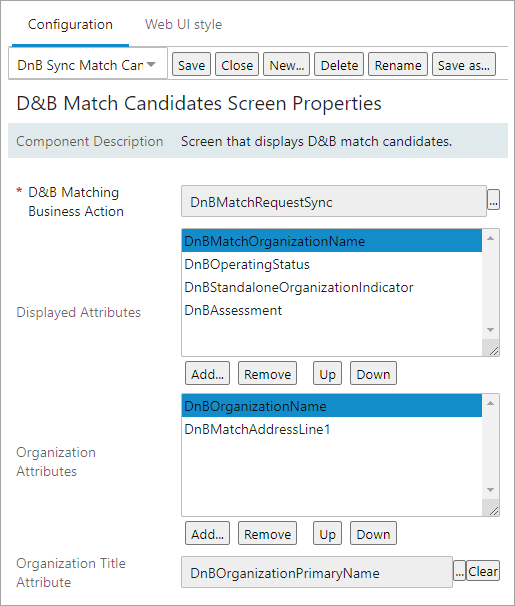
Task: Click down arrow of Organization Attributes scrollbar
Action: tap(491, 490)
